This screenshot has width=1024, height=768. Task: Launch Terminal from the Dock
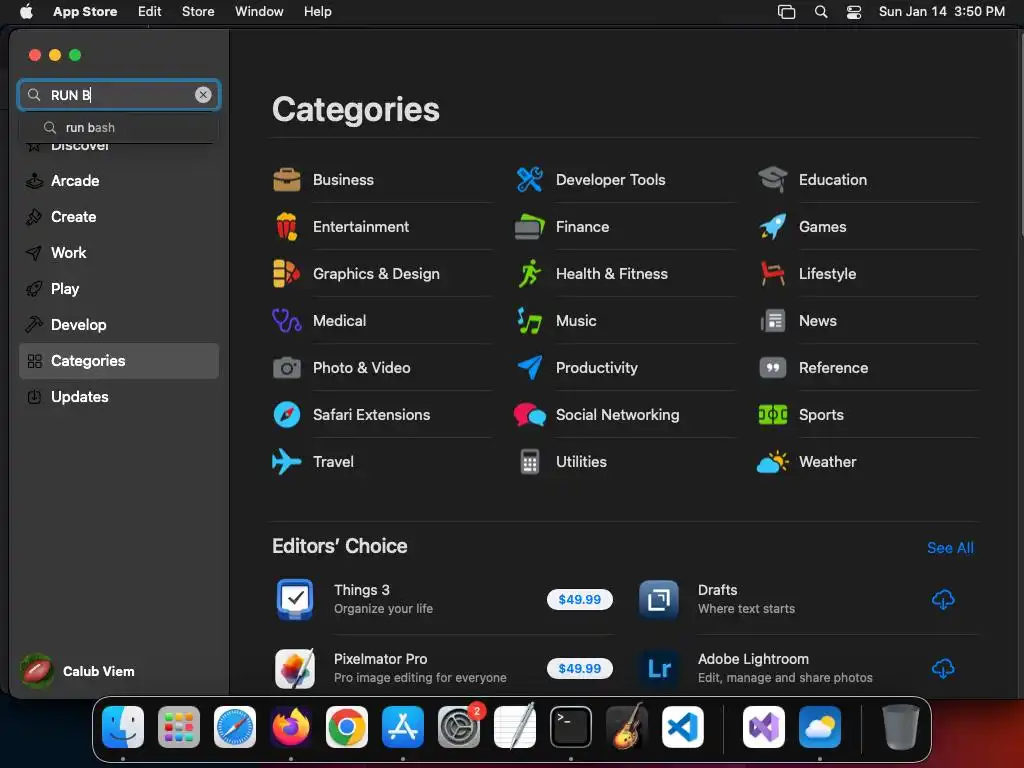[x=571, y=726]
